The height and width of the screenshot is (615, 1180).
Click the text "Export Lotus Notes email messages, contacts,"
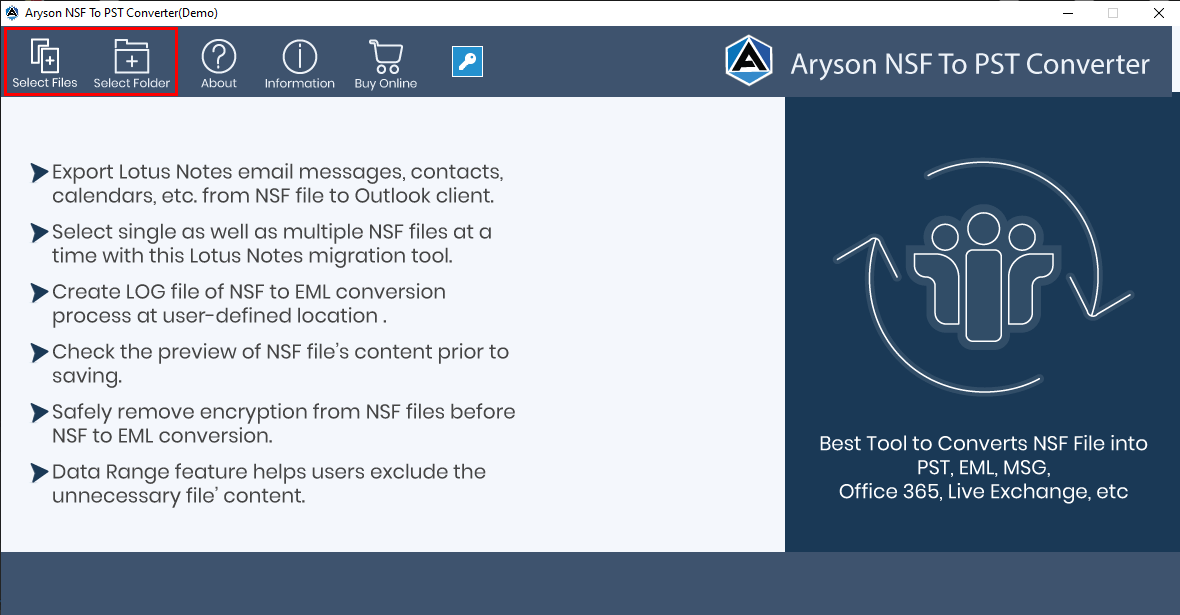[x=277, y=172]
